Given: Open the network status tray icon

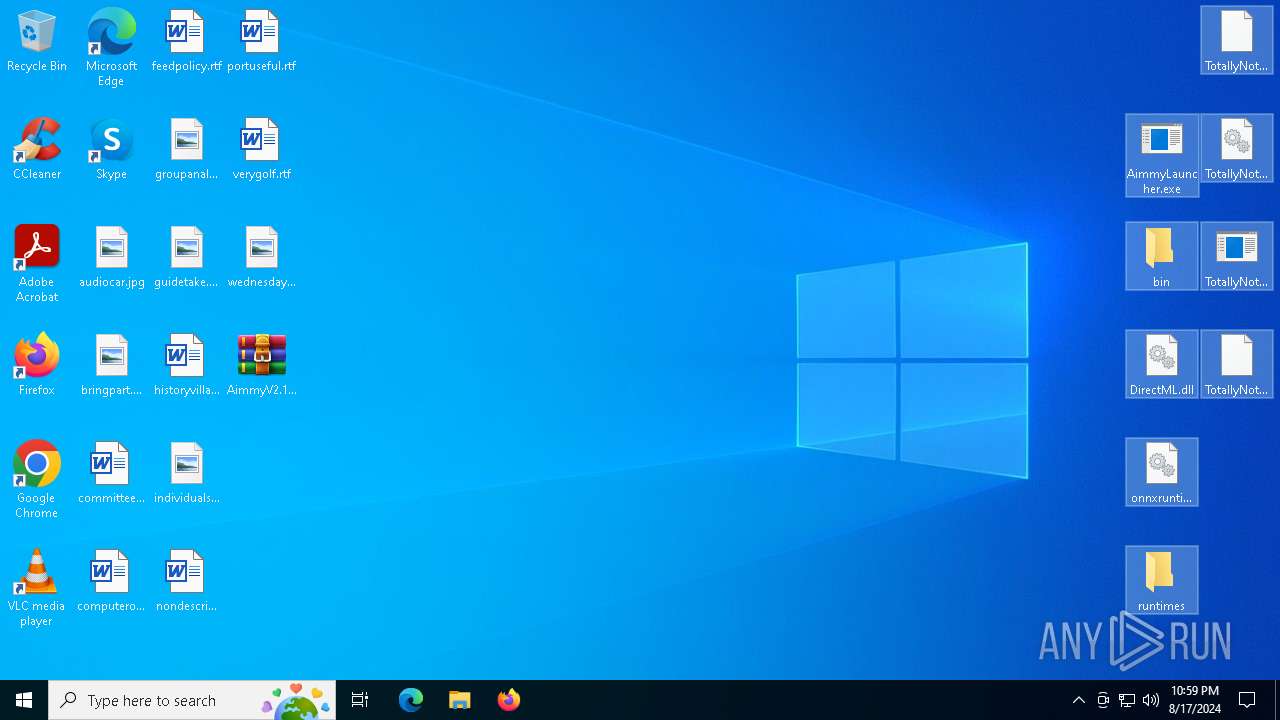Looking at the screenshot, I should click(1127, 700).
